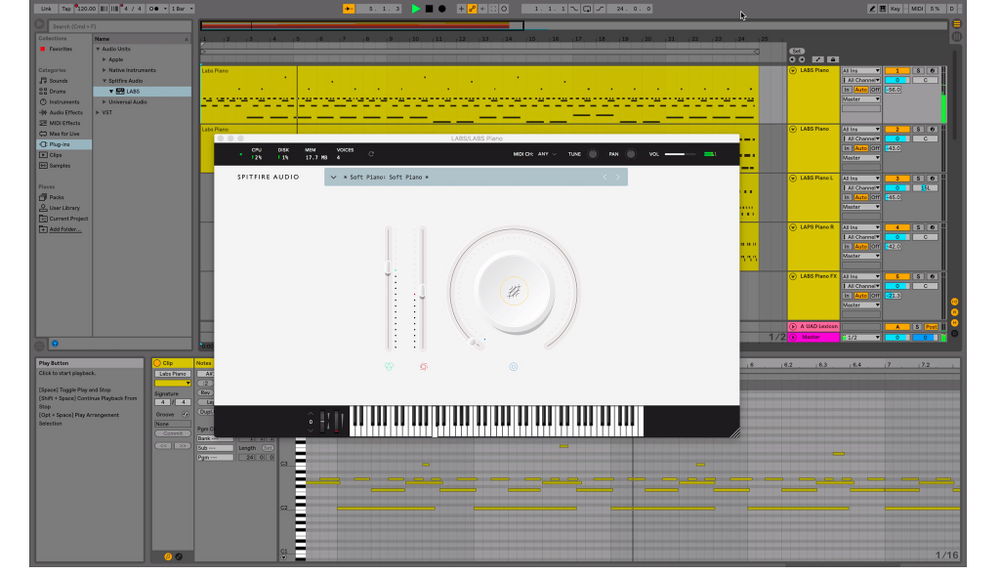
Task: Click the browser Search field
Action: (x=120, y=26)
